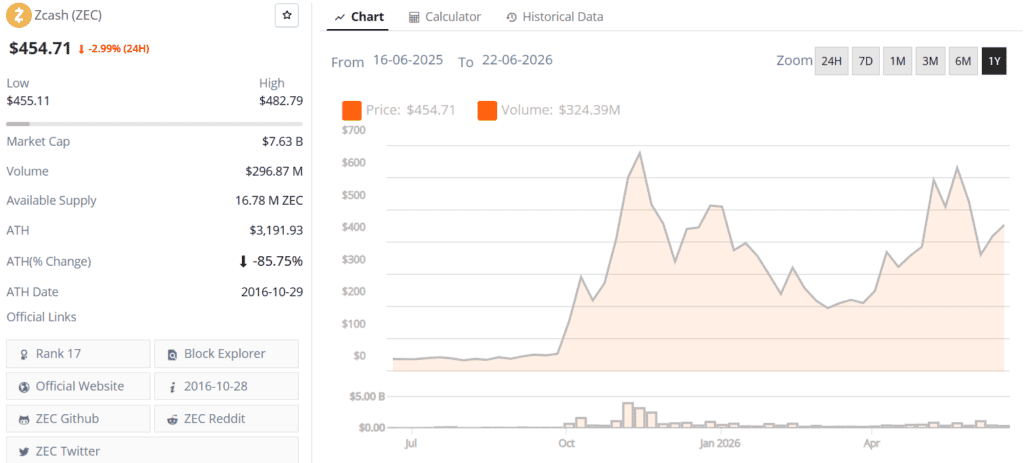Click the Low value $455.11

tap(28, 101)
